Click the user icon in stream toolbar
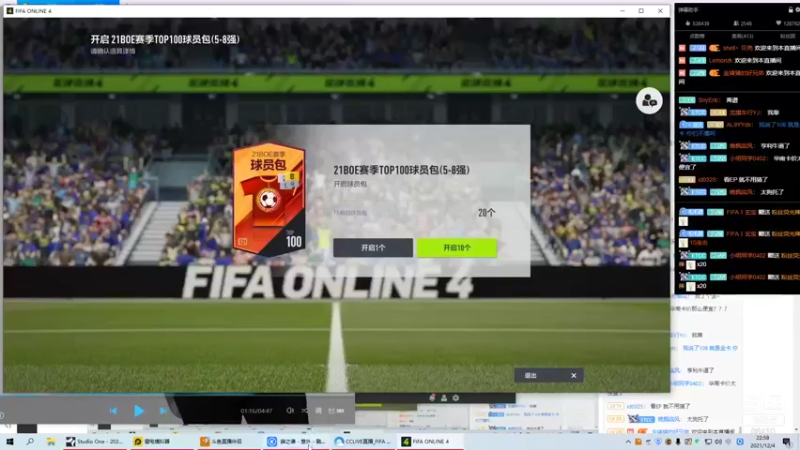Viewport: 800px width, 450px height. 444,398
